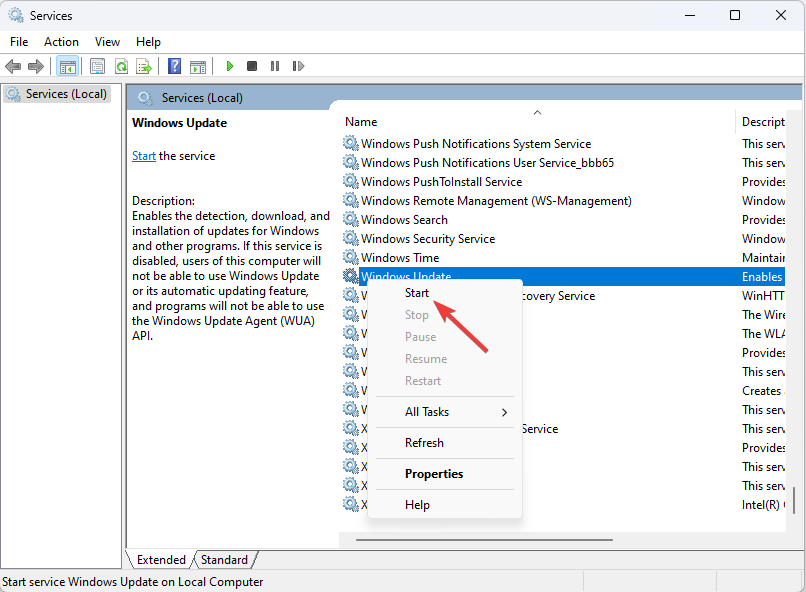Click the Back arrow toolbar icon

pyautogui.click(x=13, y=66)
